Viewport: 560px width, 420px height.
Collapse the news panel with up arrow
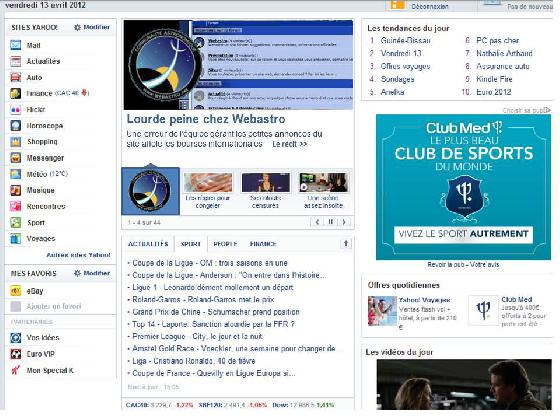(x=346, y=244)
